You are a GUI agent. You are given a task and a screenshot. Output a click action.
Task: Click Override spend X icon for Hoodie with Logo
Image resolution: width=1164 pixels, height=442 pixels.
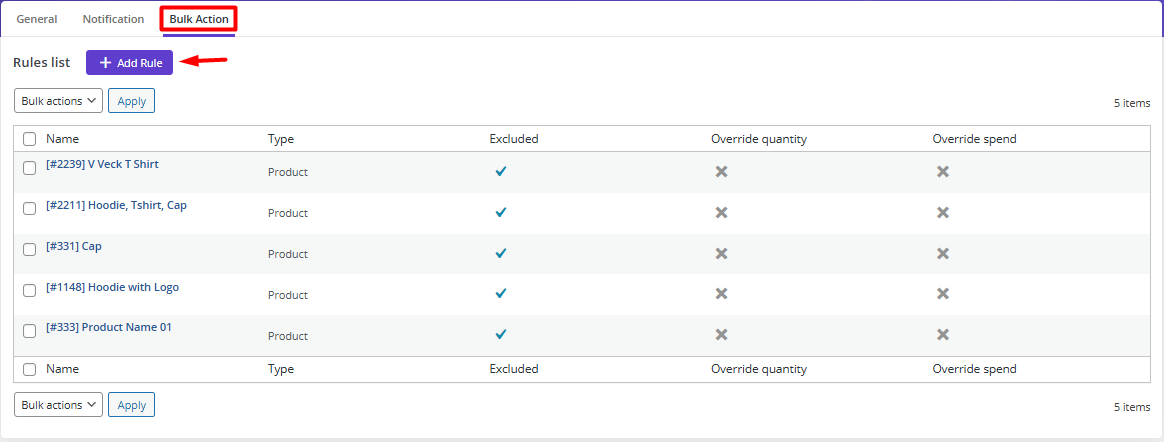[x=943, y=293]
